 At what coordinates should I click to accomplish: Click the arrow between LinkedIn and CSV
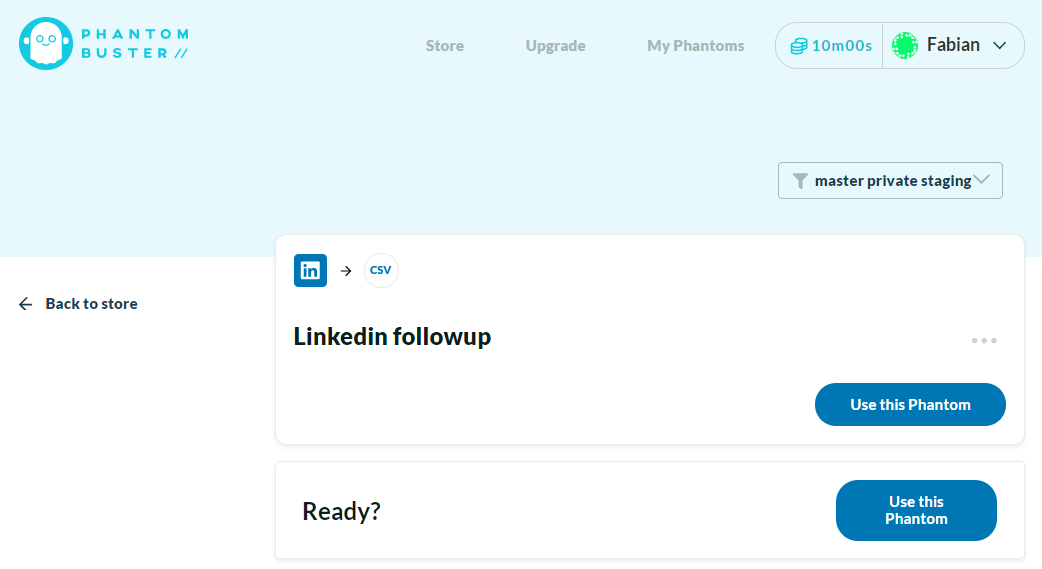[x=346, y=271]
